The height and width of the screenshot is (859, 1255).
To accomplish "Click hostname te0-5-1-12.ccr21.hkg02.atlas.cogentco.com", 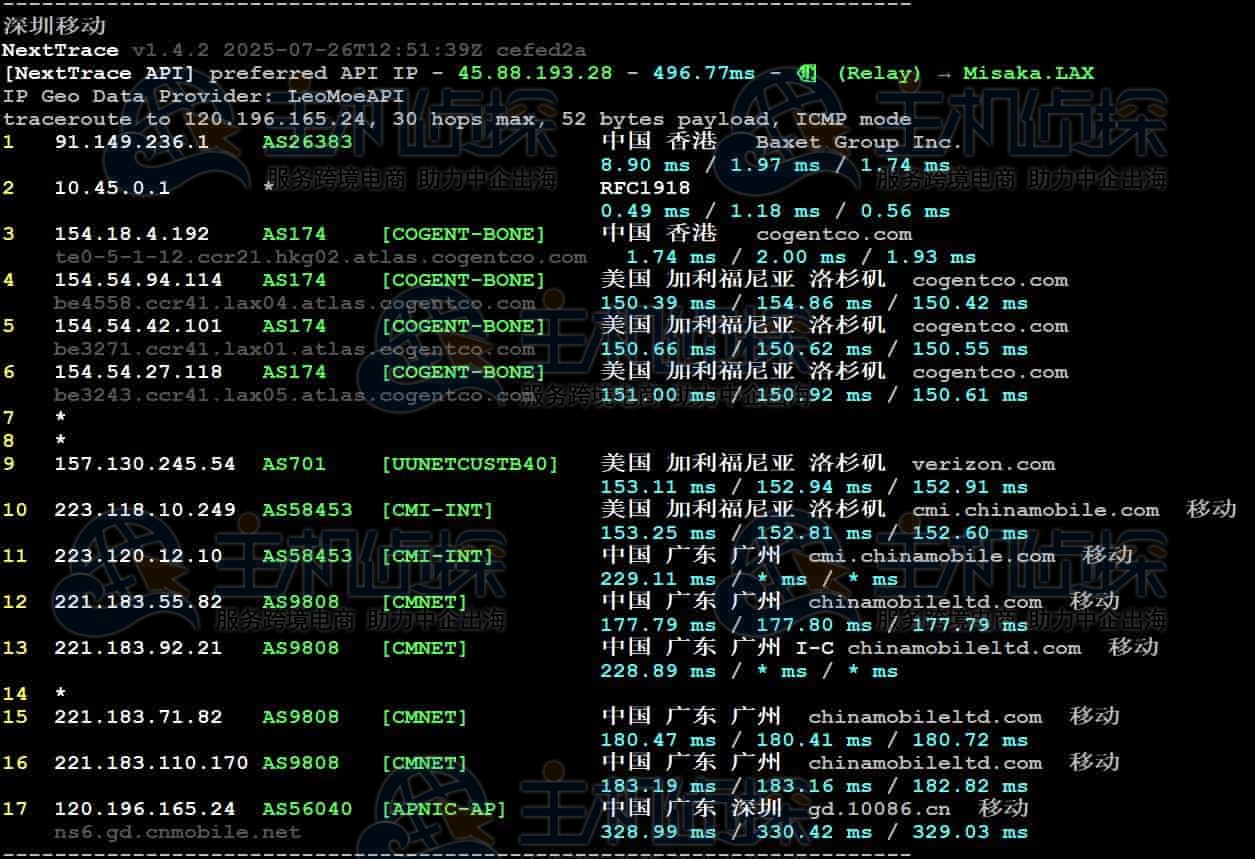I will [320, 257].
